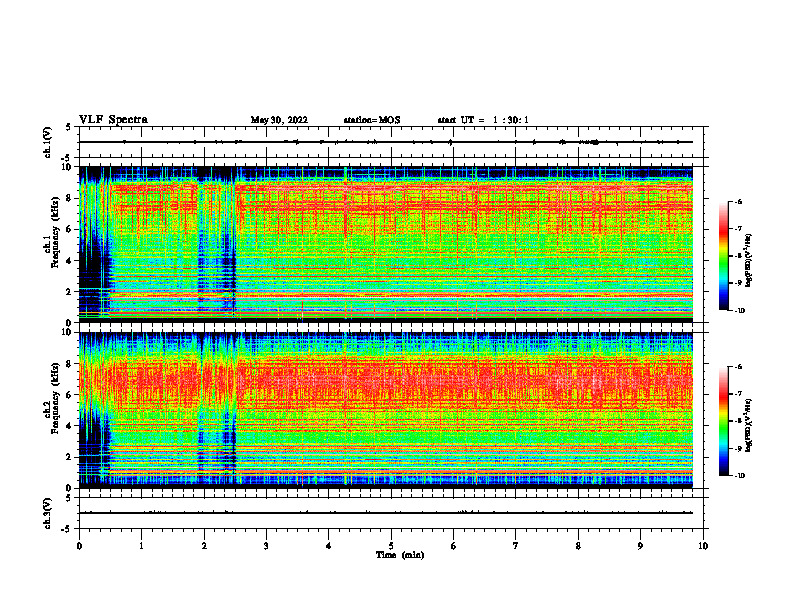792x612 pixels.
Task: Click tick label "1" on Time axis
Action: point(141,546)
